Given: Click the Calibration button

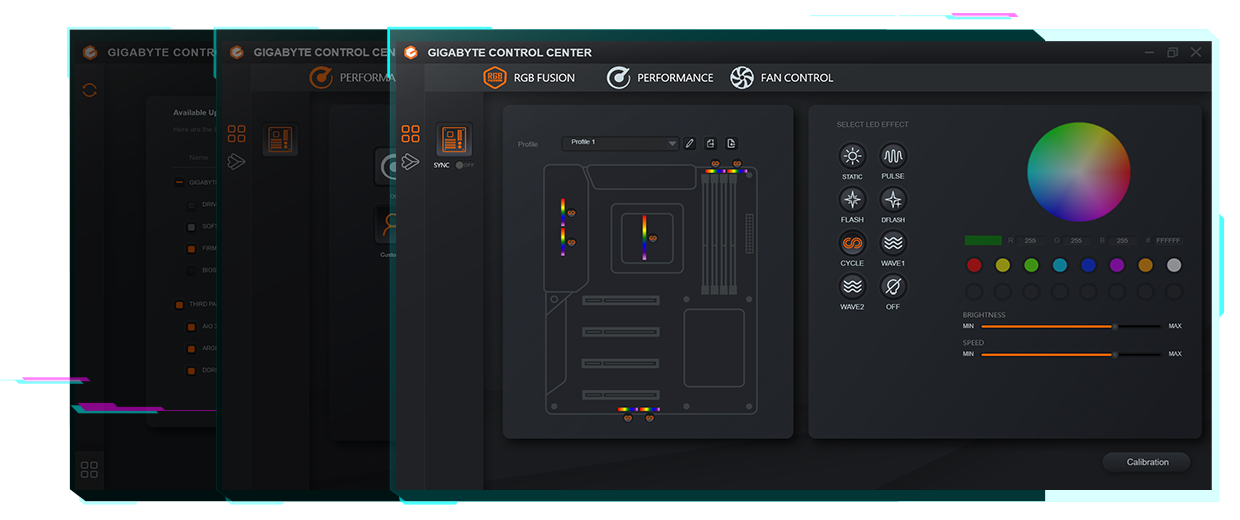Looking at the screenshot, I should tap(1147, 462).
